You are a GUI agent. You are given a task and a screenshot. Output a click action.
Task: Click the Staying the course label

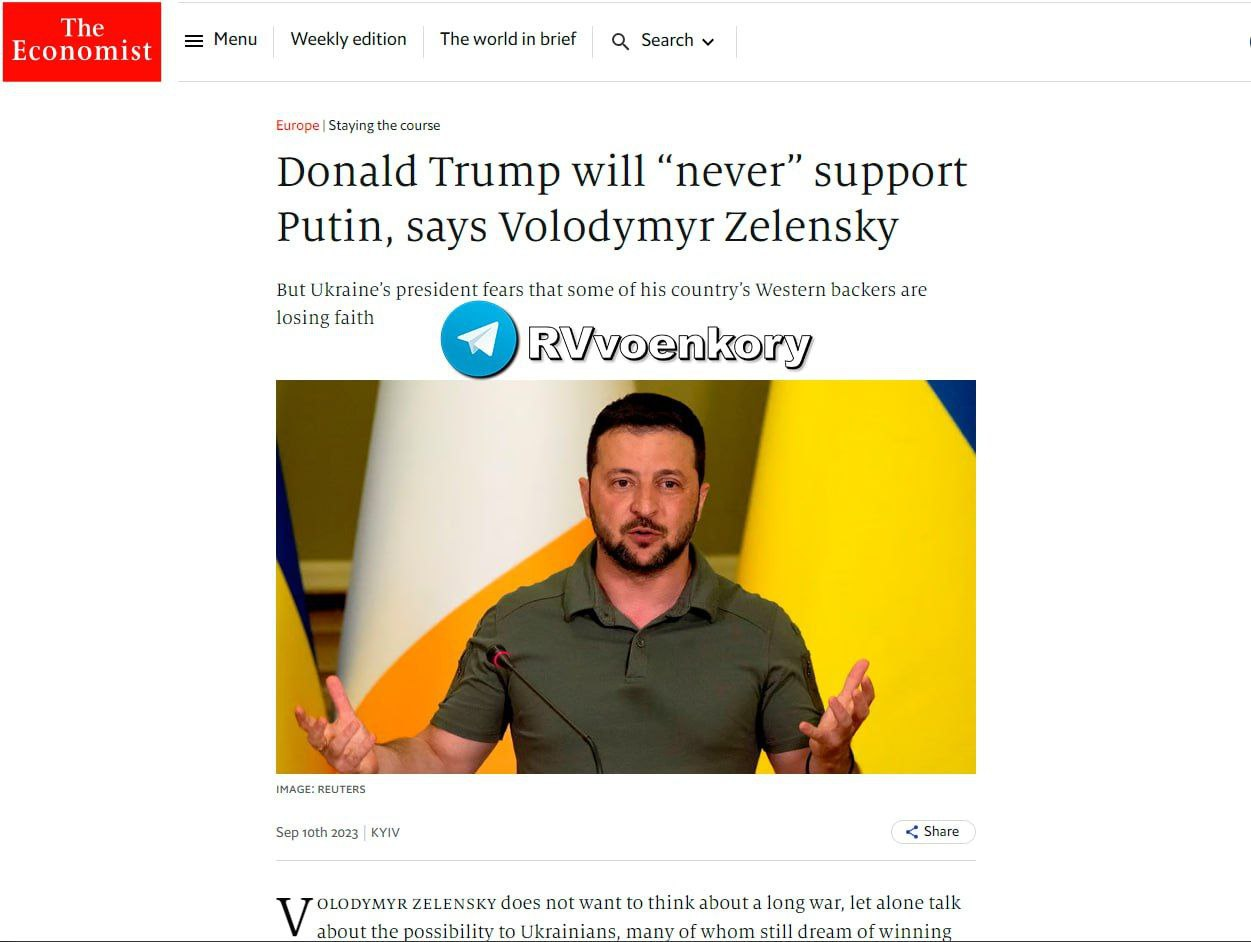(384, 126)
